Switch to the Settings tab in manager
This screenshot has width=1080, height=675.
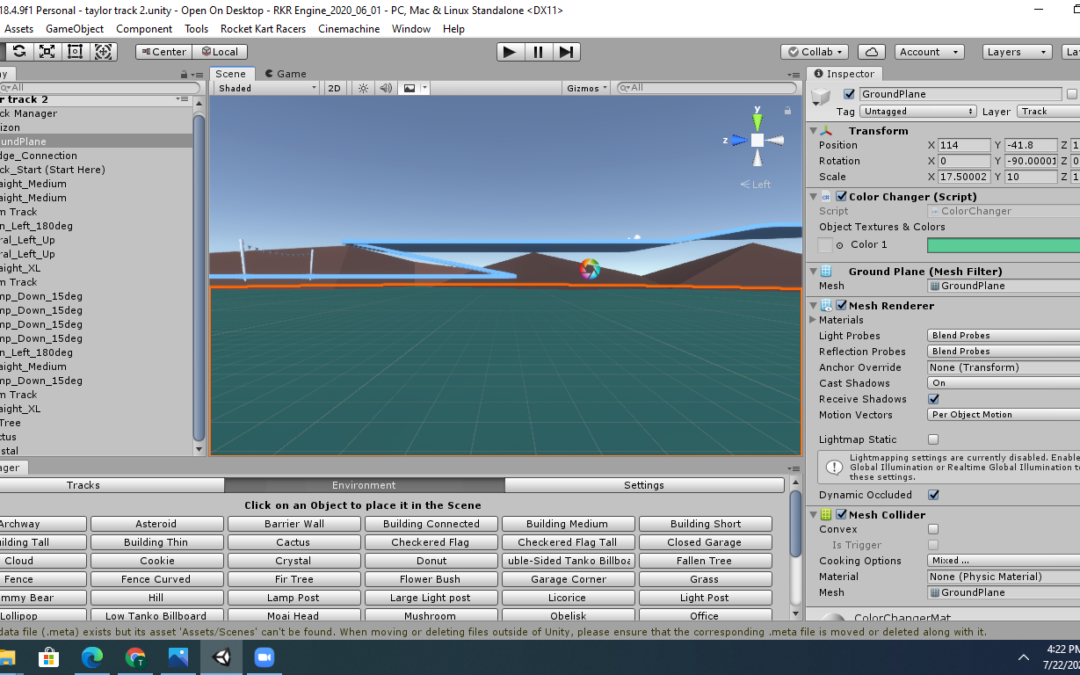point(644,486)
